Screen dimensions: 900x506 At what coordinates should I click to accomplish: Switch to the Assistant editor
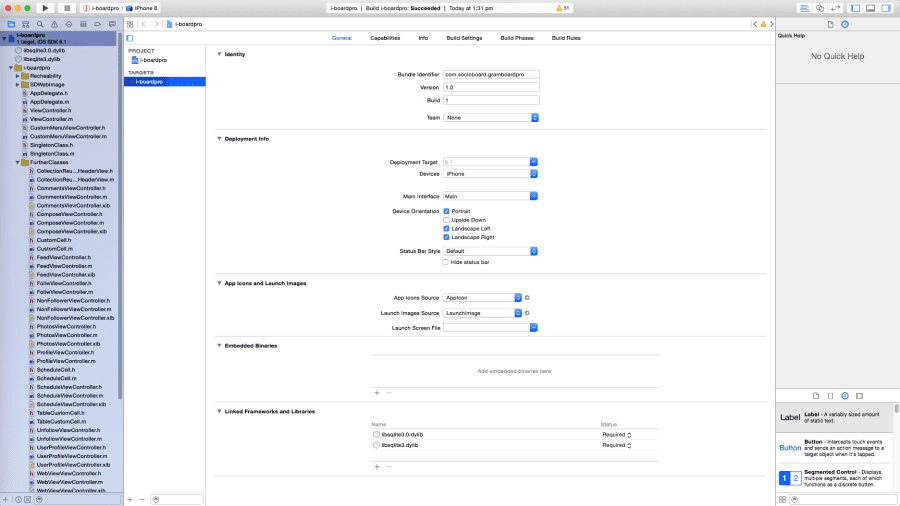pyautogui.click(x=820, y=8)
